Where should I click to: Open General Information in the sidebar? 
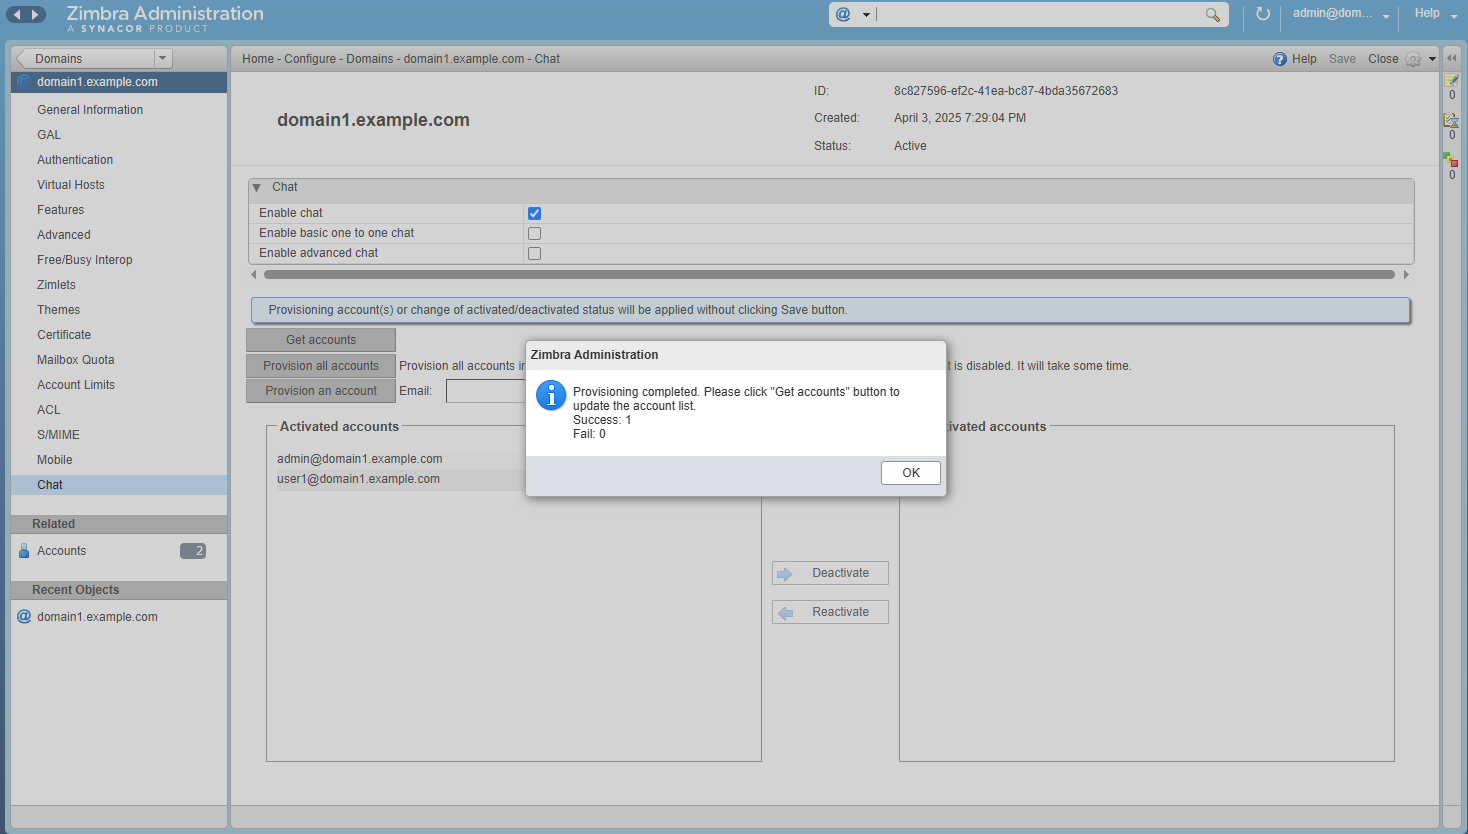[90, 110]
